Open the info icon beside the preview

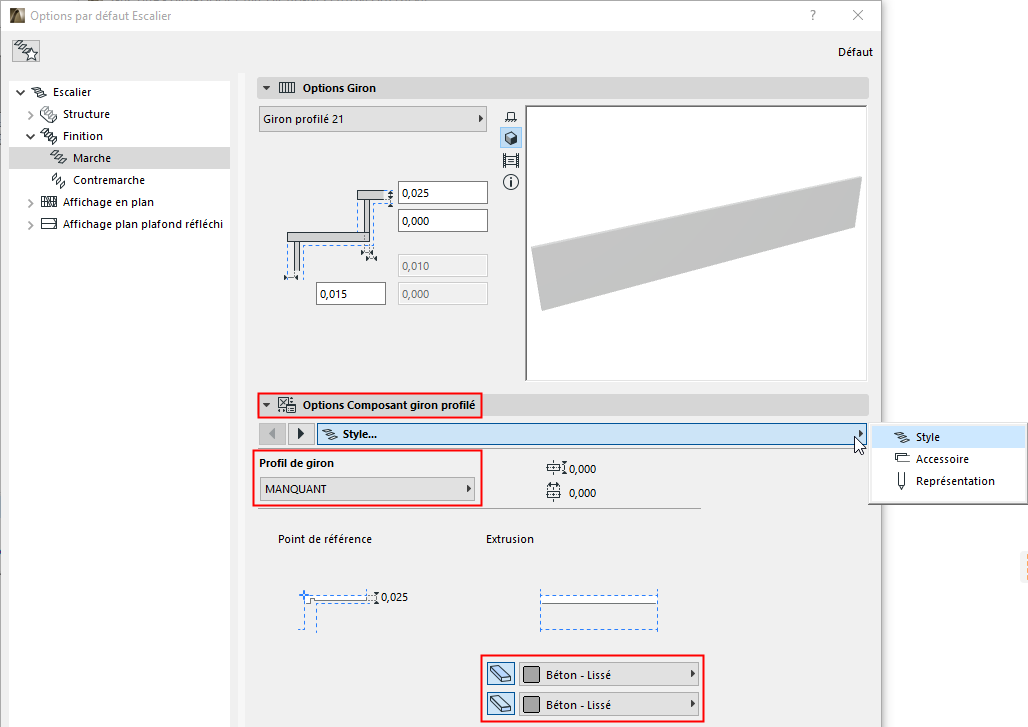tap(511, 182)
